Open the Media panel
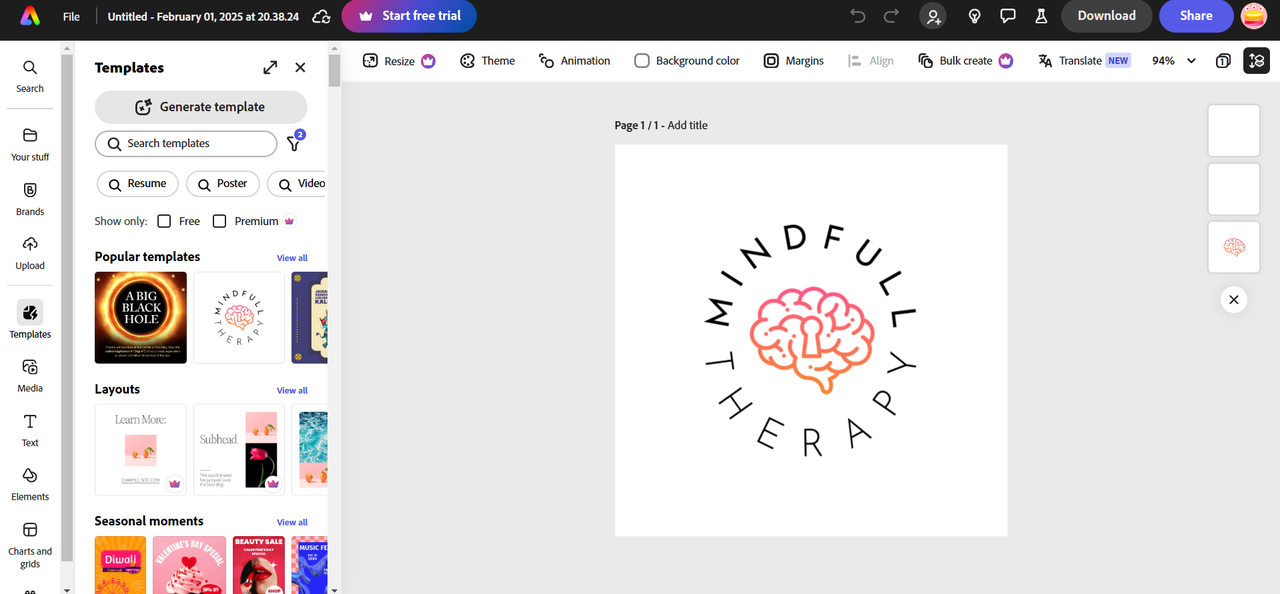 30,376
